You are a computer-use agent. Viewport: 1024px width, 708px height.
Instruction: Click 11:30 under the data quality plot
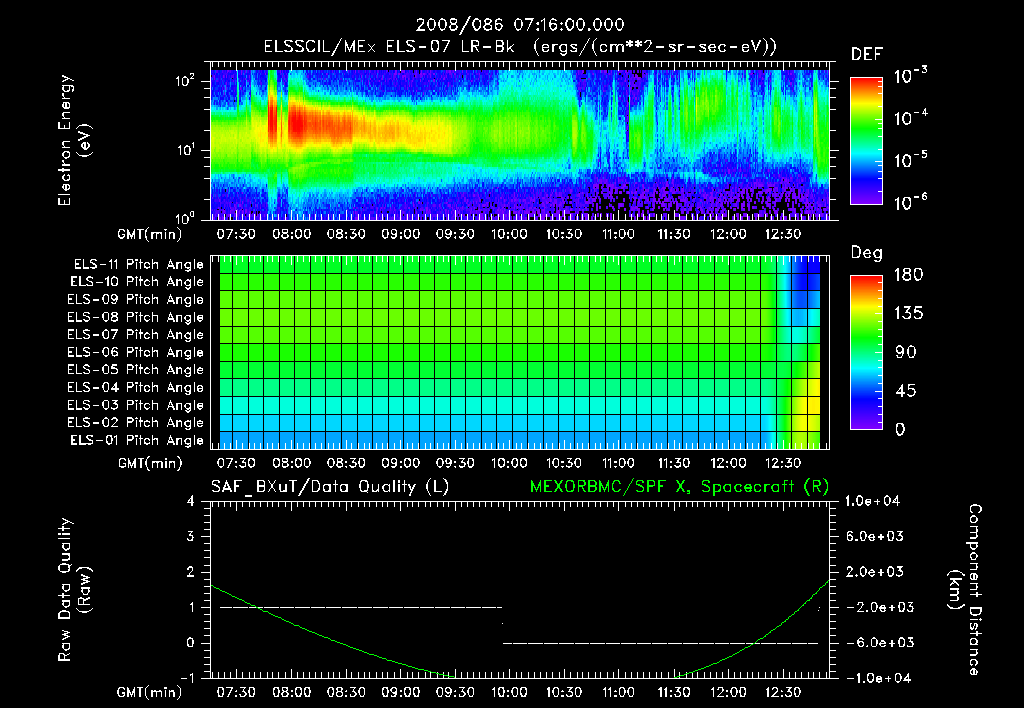pos(673,692)
